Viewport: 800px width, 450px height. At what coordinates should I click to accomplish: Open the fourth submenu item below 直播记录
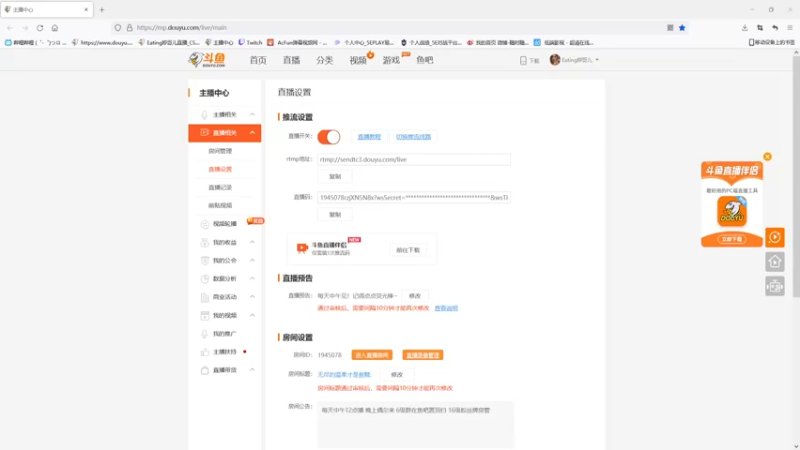pyautogui.click(x=220, y=206)
